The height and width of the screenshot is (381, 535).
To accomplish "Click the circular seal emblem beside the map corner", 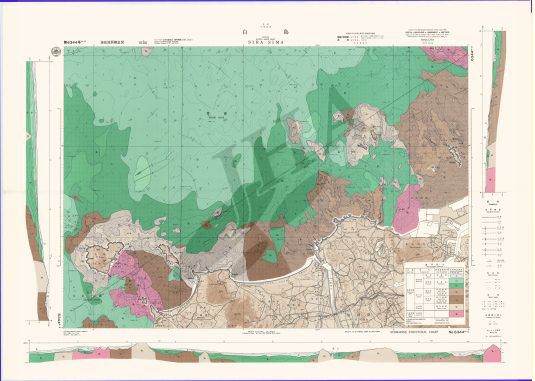I will (x=56, y=52).
